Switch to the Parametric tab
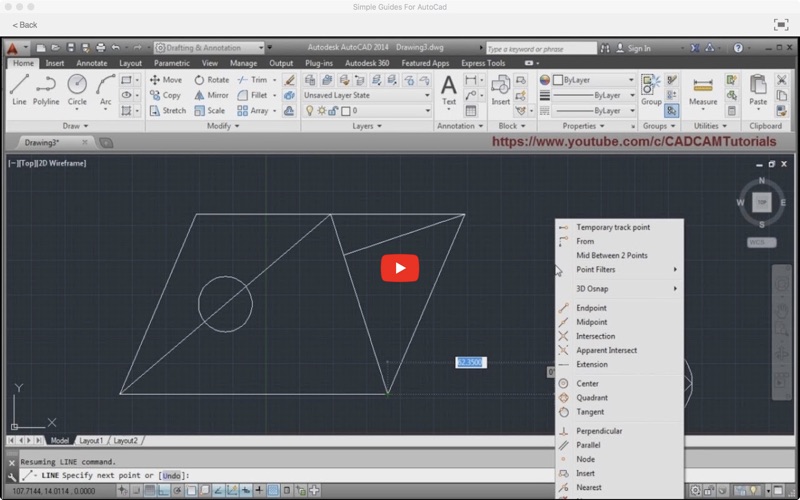Image resolution: width=800 pixels, height=500 pixels. point(171,63)
